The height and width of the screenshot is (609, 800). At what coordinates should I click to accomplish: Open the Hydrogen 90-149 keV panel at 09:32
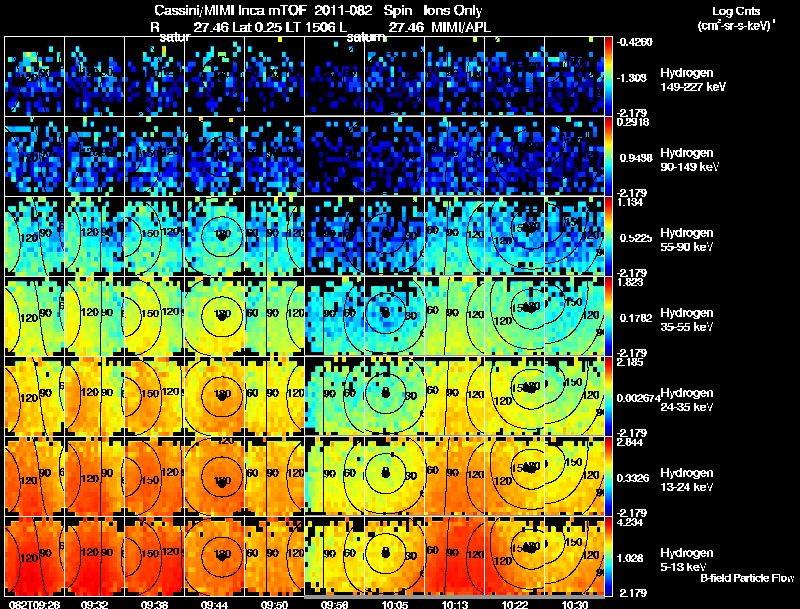[x=95, y=156]
